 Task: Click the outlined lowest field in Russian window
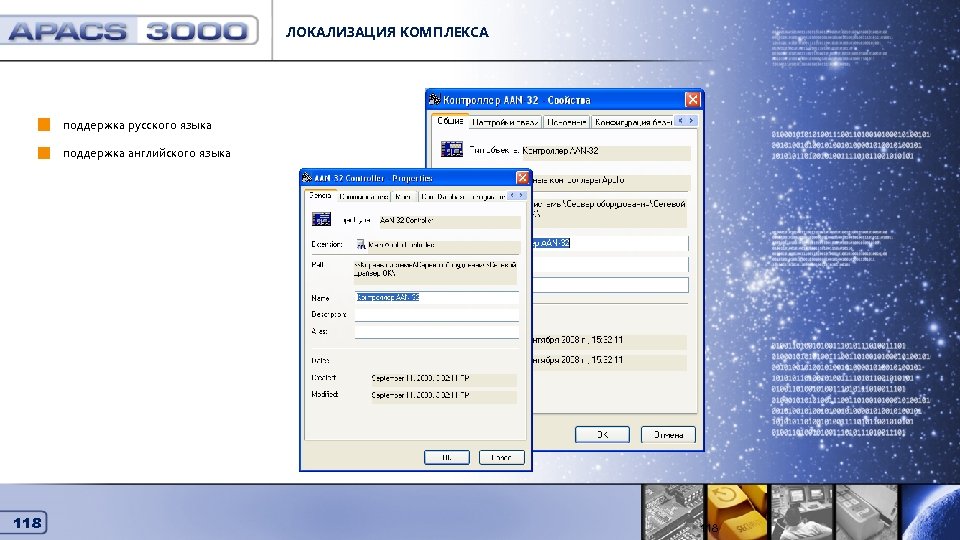click(610, 285)
